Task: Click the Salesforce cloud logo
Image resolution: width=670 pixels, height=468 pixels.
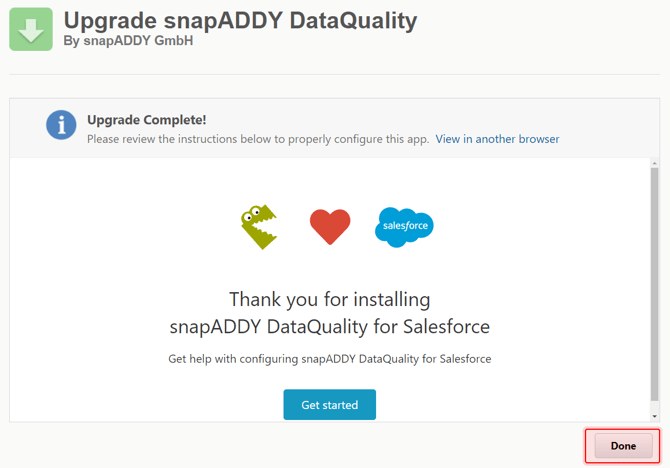Action: point(404,227)
